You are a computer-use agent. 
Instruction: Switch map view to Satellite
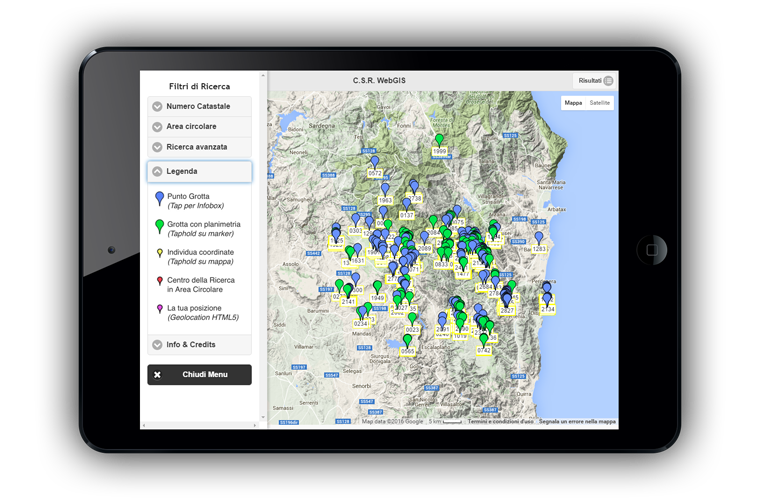point(600,103)
